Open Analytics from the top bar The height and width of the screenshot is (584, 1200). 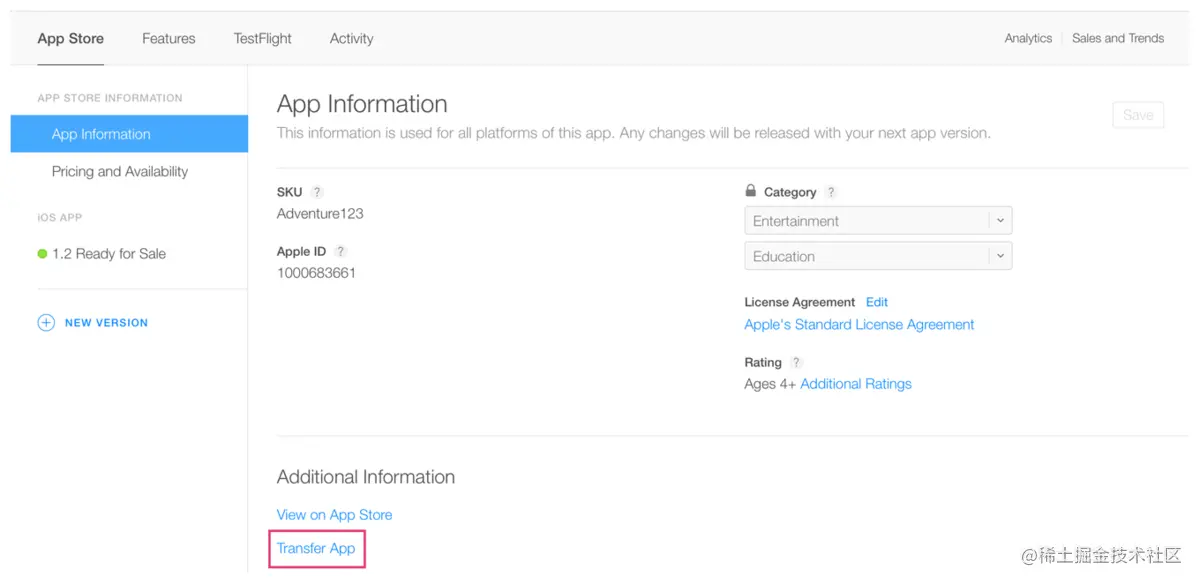(1028, 39)
